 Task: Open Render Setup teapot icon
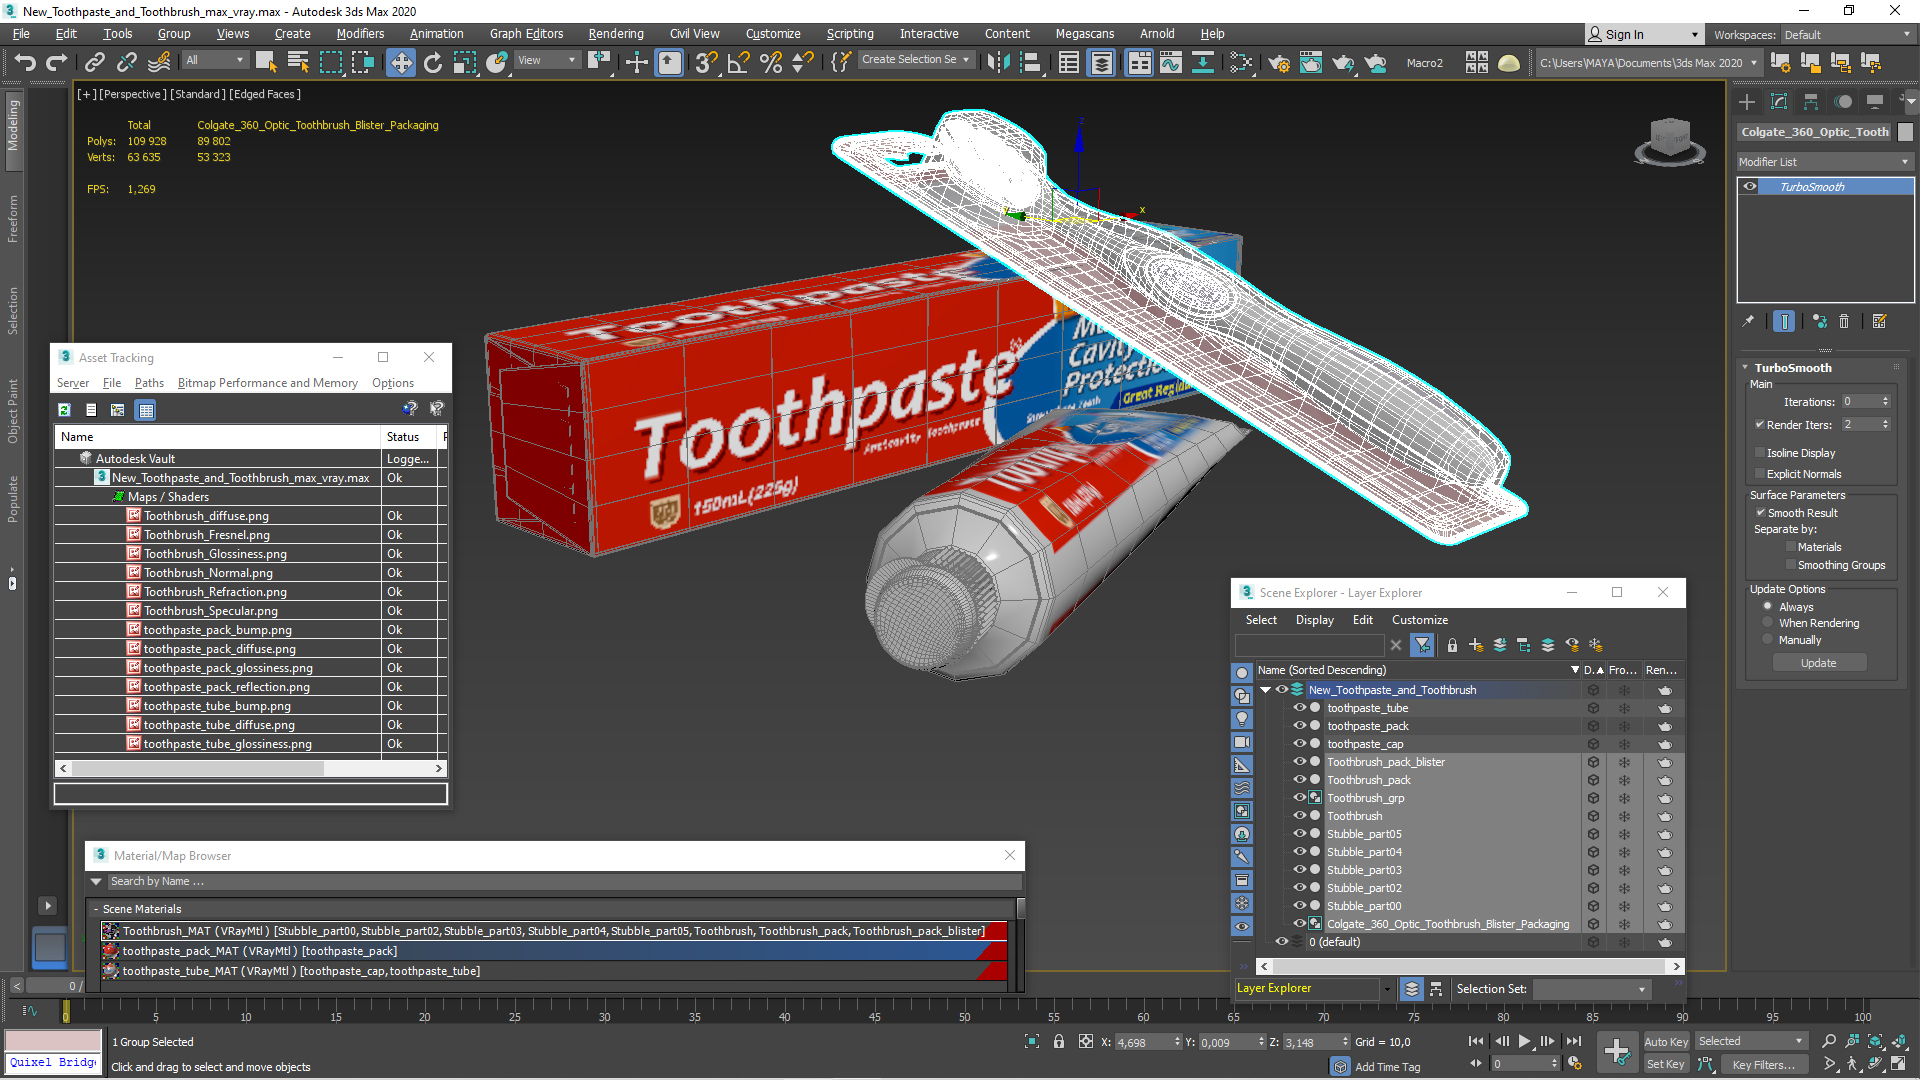point(1279,63)
